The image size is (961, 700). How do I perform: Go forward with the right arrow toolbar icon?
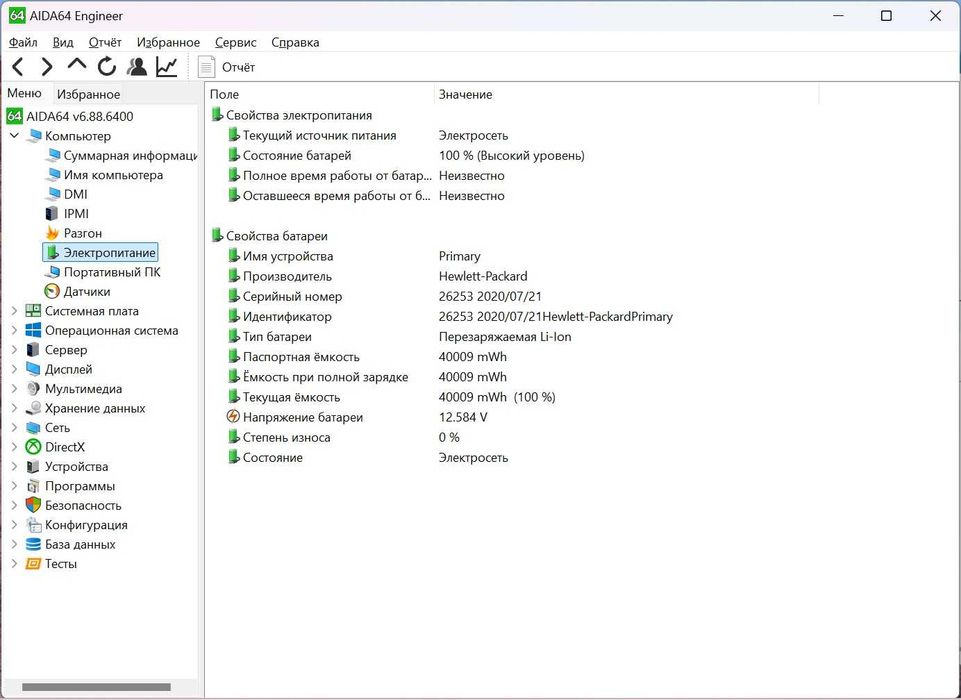47,66
